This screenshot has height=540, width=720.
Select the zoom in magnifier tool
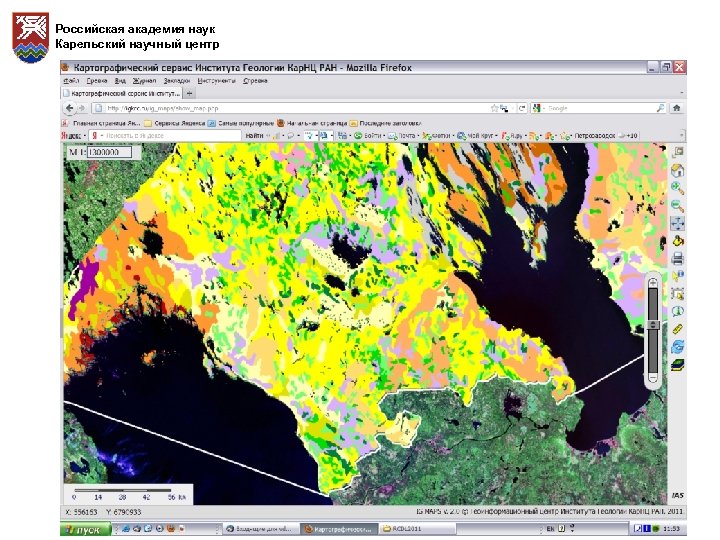[678, 188]
